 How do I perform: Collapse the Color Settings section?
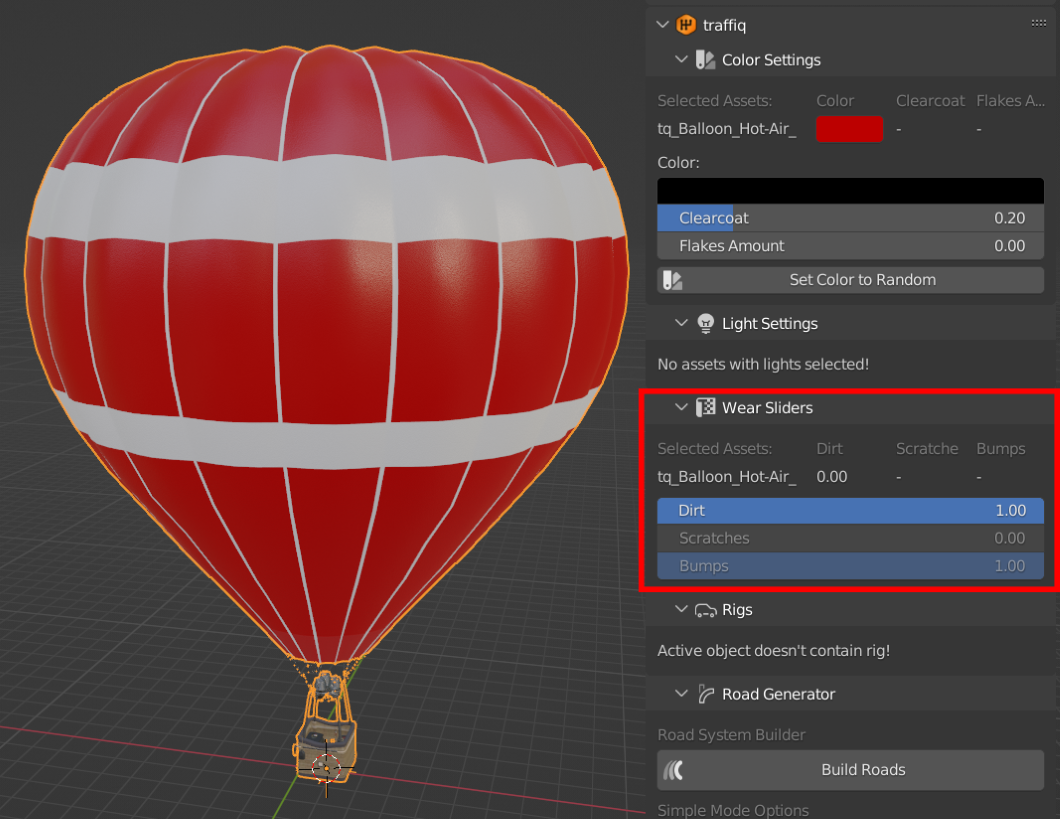coord(681,60)
